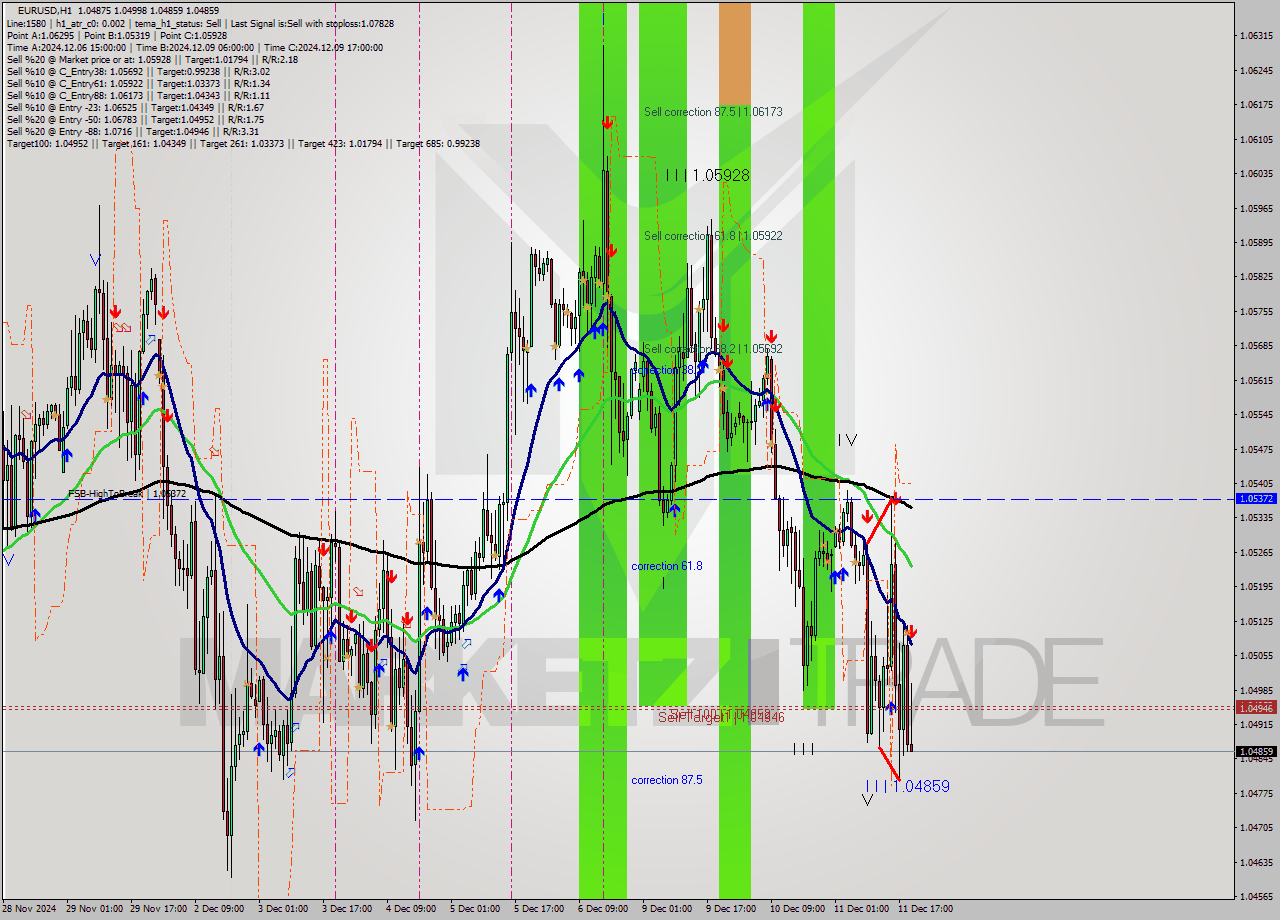Click the '9 Dec 01:00' time axis label
The width and height of the screenshot is (1280, 920).
pyautogui.click(x=667, y=909)
